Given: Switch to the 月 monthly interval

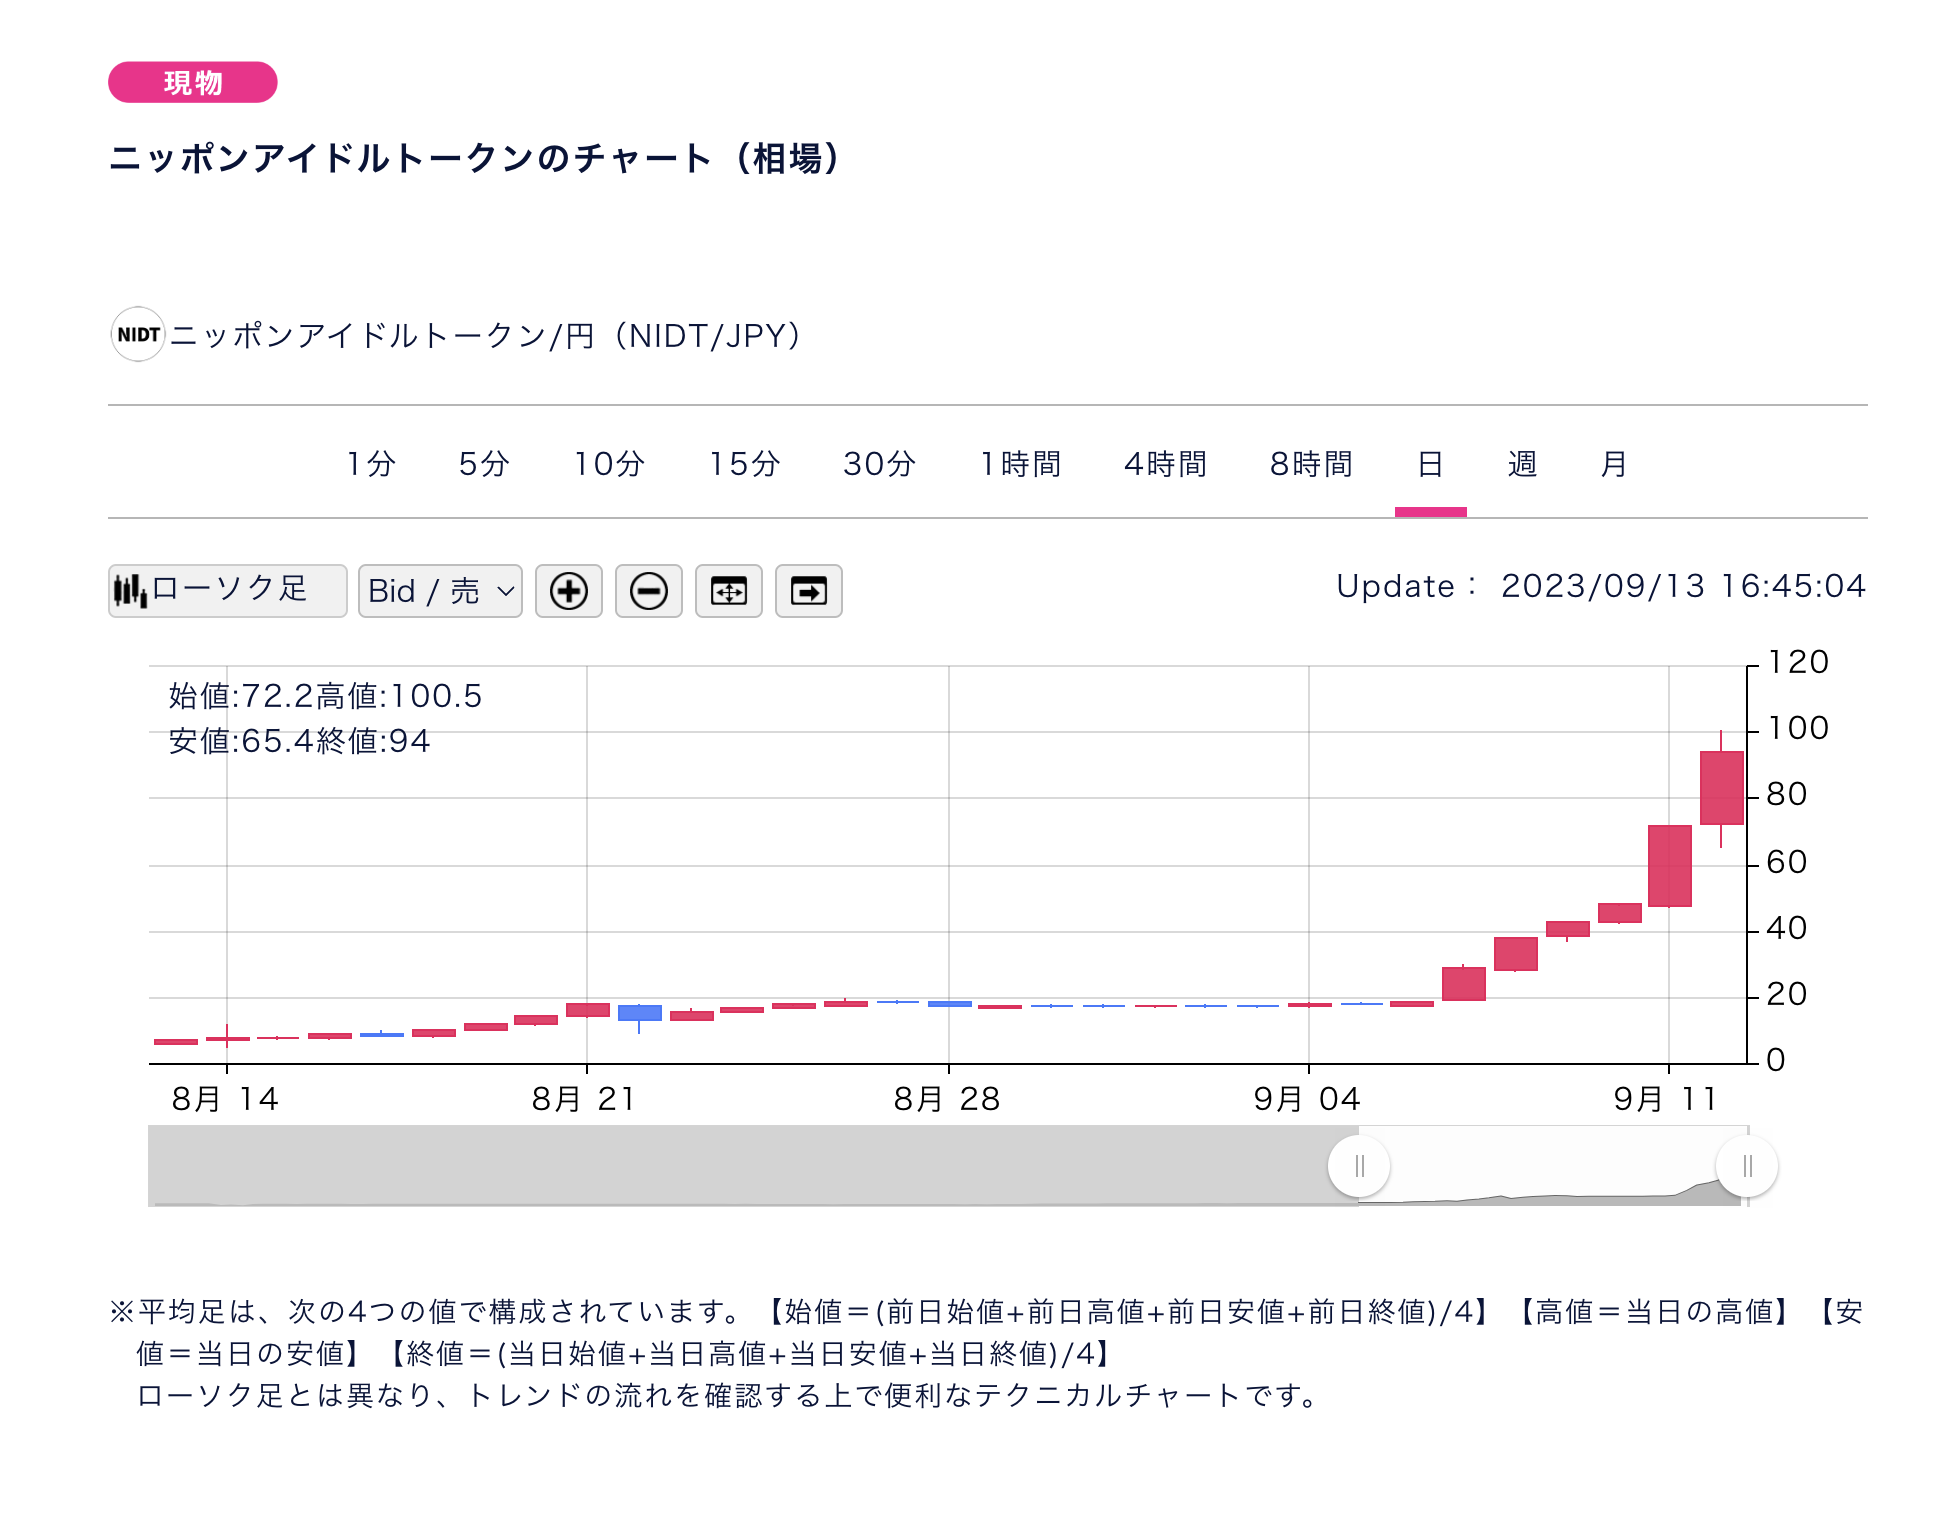Looking at the screenshot, I should tap(1612, 463).
